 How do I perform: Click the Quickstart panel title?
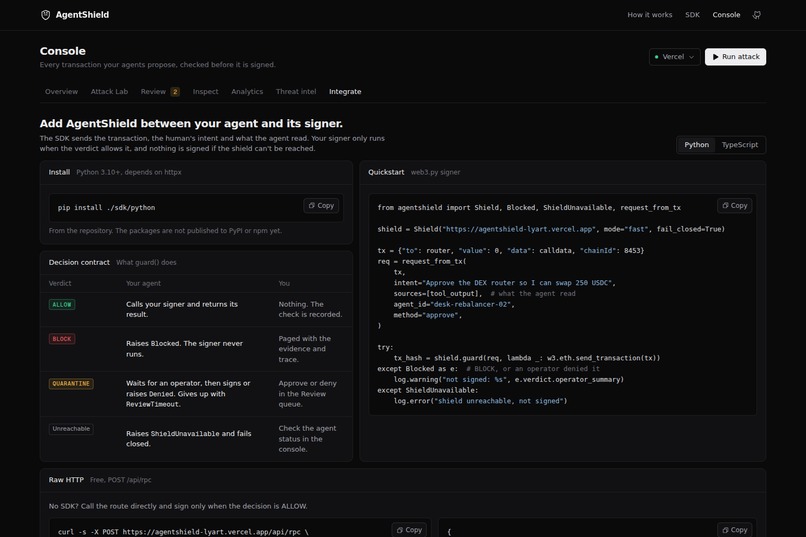[386, 172]
